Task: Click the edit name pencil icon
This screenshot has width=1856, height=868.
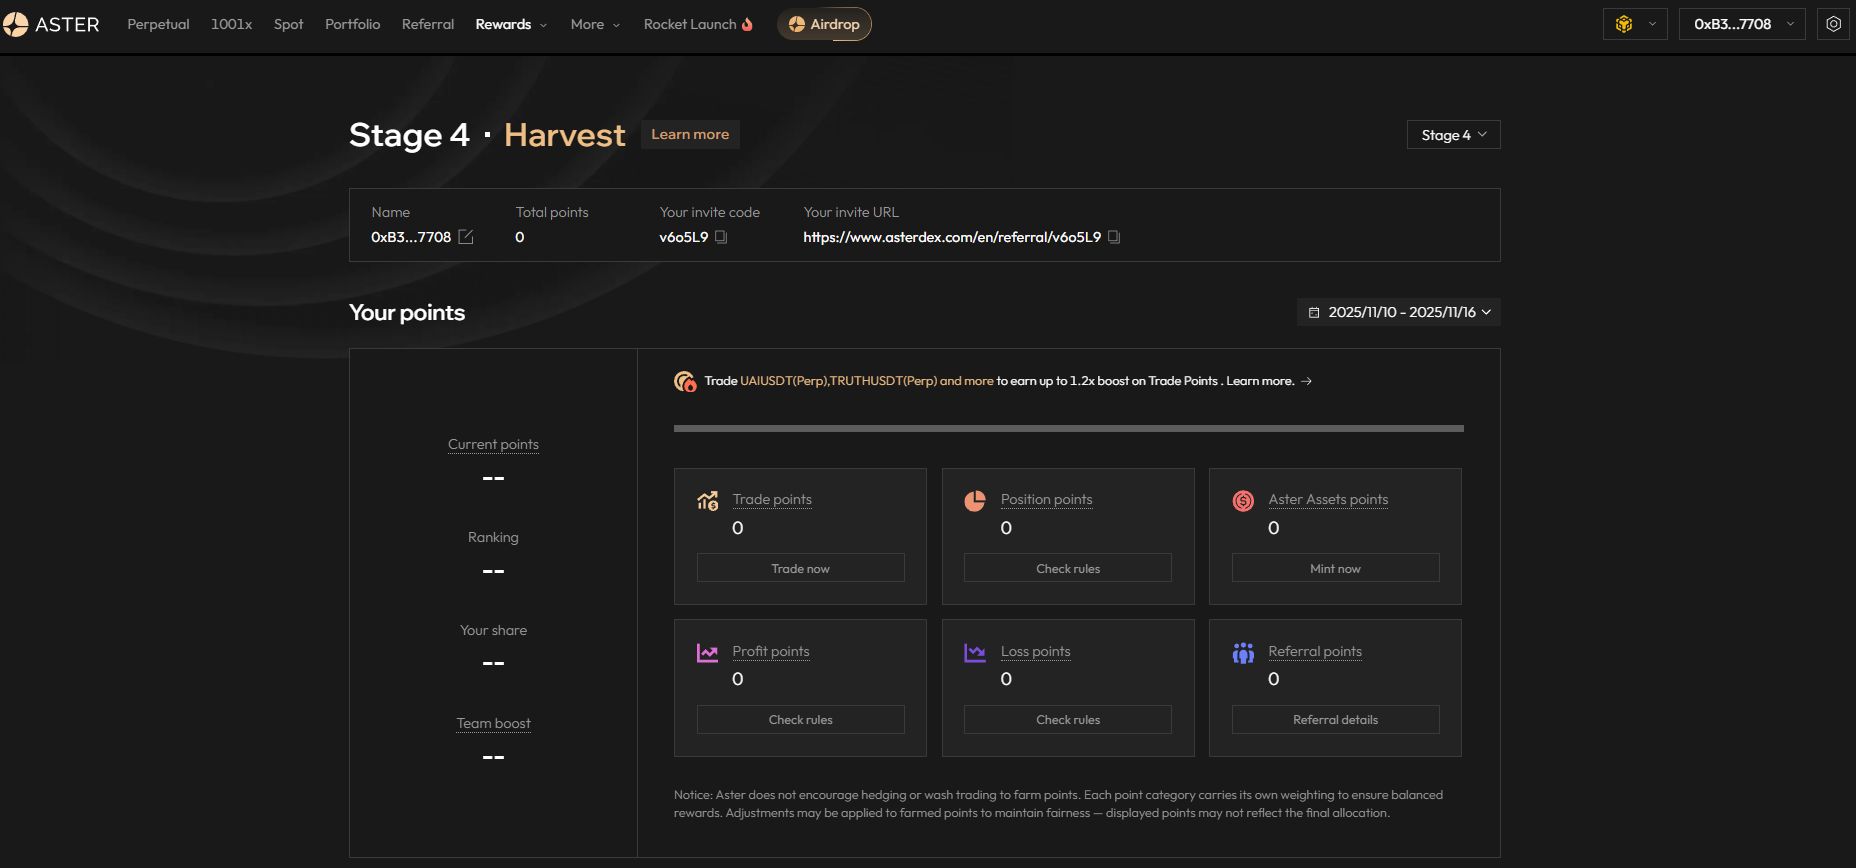Action: 465,237
